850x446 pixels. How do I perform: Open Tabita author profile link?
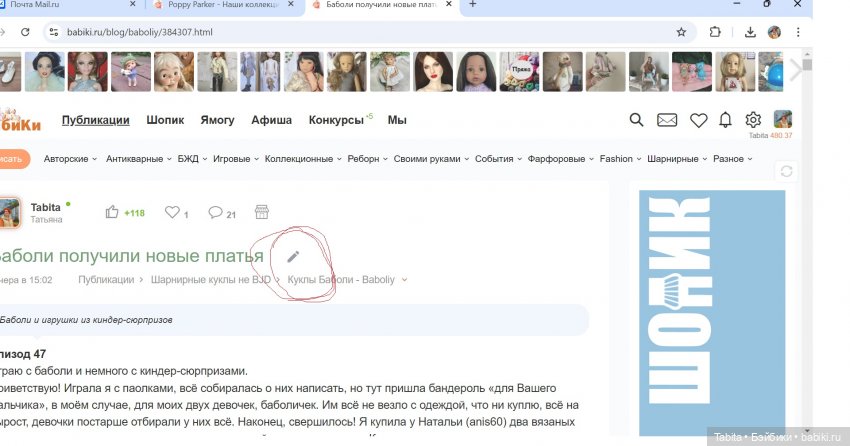(x=46, y=207)
